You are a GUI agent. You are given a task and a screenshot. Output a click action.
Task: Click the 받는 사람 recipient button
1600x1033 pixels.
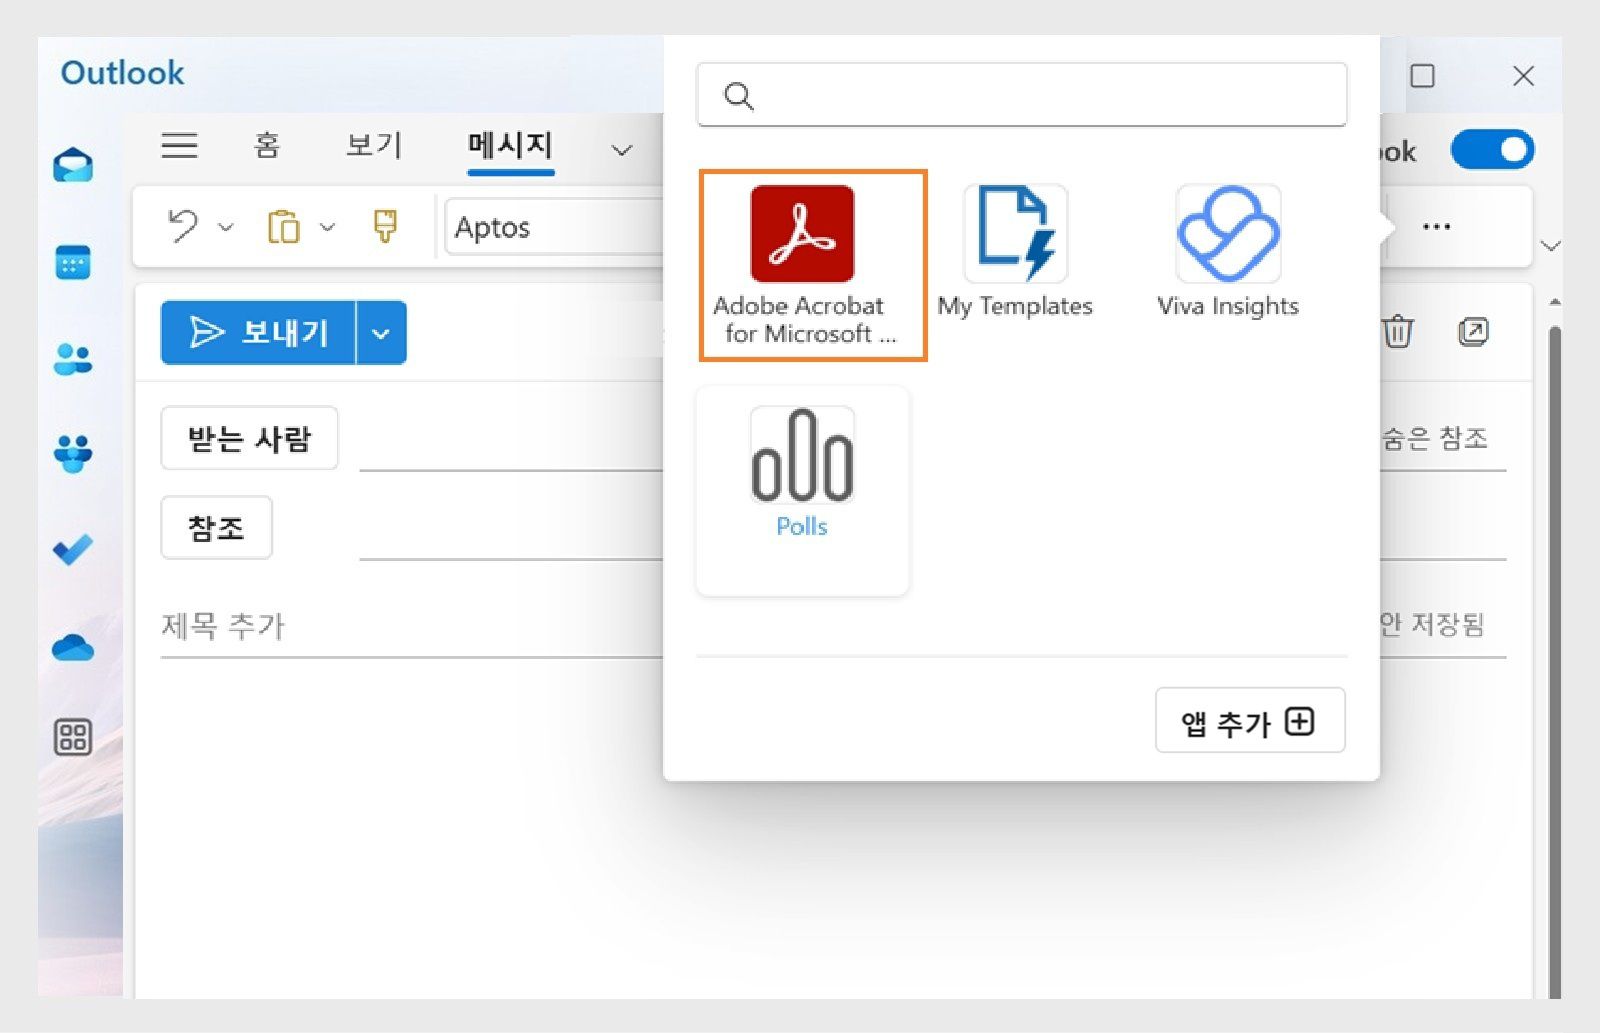249,438
